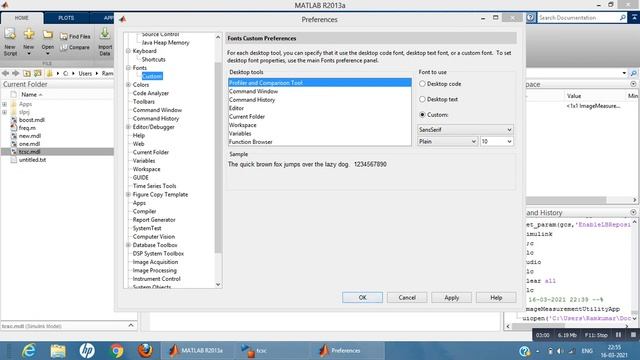Select the highlighted tcsc.mdl file
The height and width of the screenshot is (360, 640).
[x=57, y=151]
